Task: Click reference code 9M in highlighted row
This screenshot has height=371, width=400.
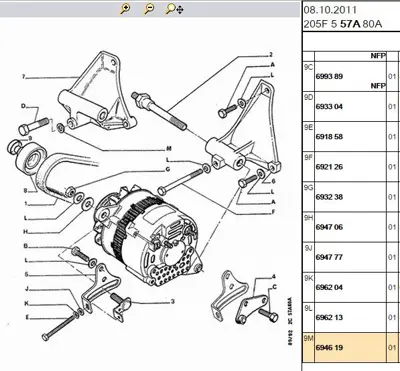Action: coord(308,338)
